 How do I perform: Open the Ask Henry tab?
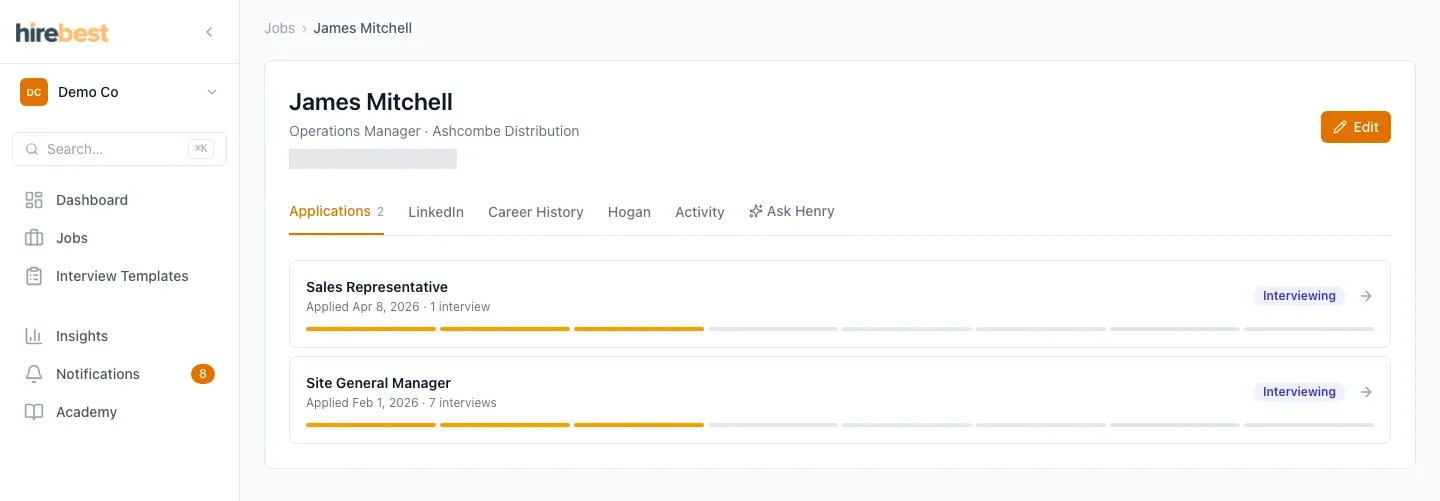click(x=791, y=211)
